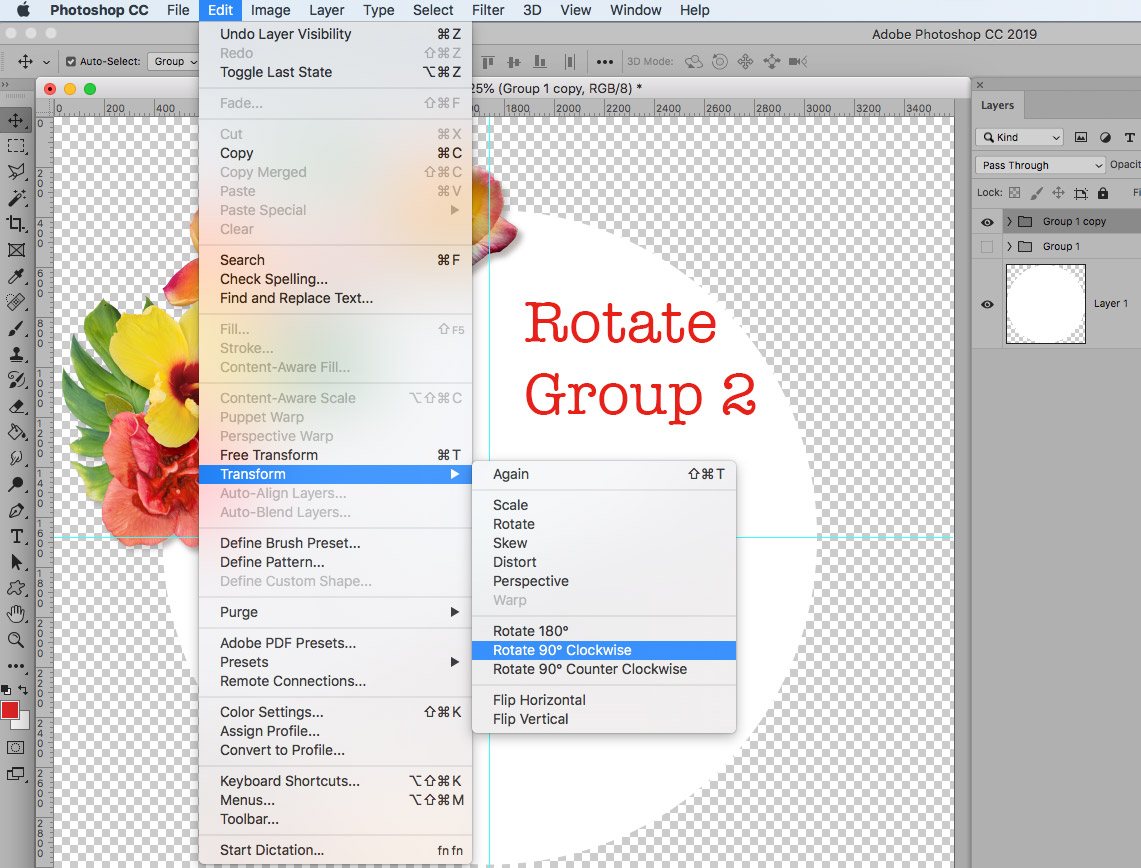Screen dimensions: 1141x868
Task: Select the Custom Shape tool
Action: click(x=15, y=588)
